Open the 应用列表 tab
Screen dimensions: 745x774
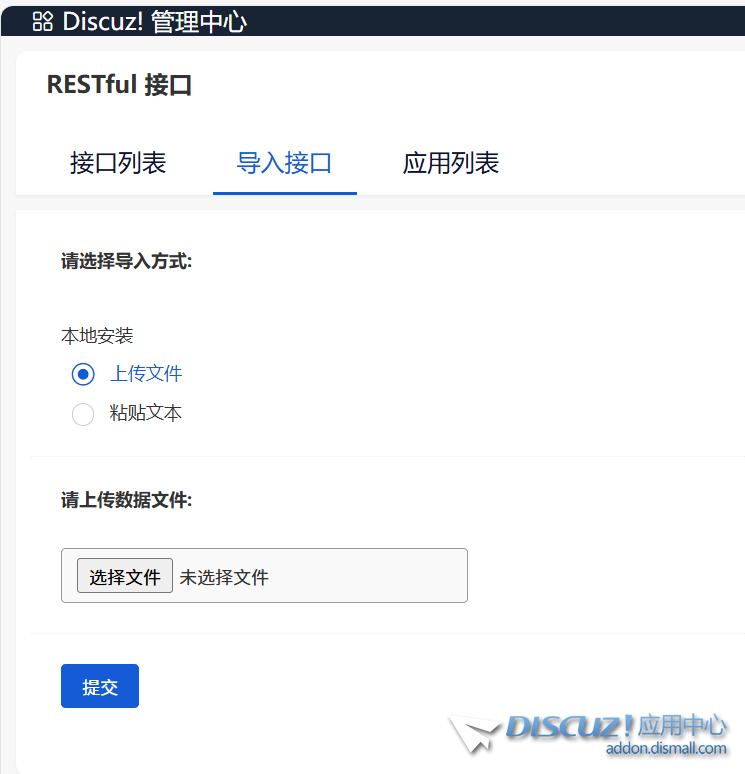(x=451, y=163)
